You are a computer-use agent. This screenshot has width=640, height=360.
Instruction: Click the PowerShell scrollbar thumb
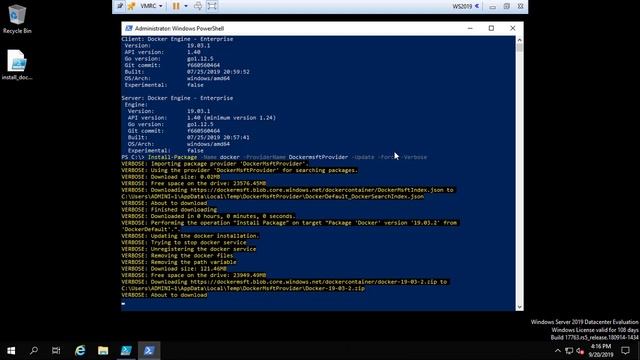(x=519, y=48)
